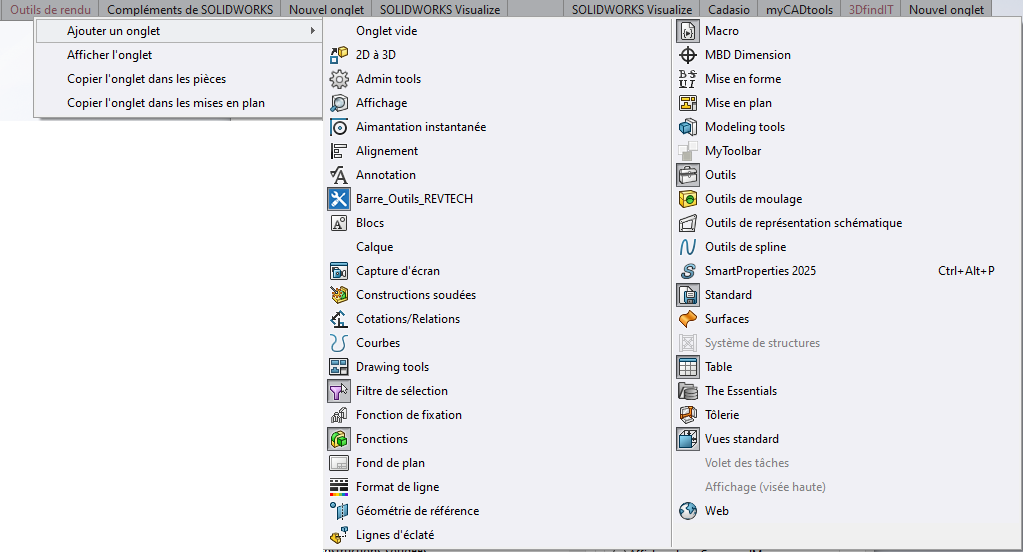1023x552 pixels.
Task: Add an empty tab with Onglet vide
Action: [386, 31]
